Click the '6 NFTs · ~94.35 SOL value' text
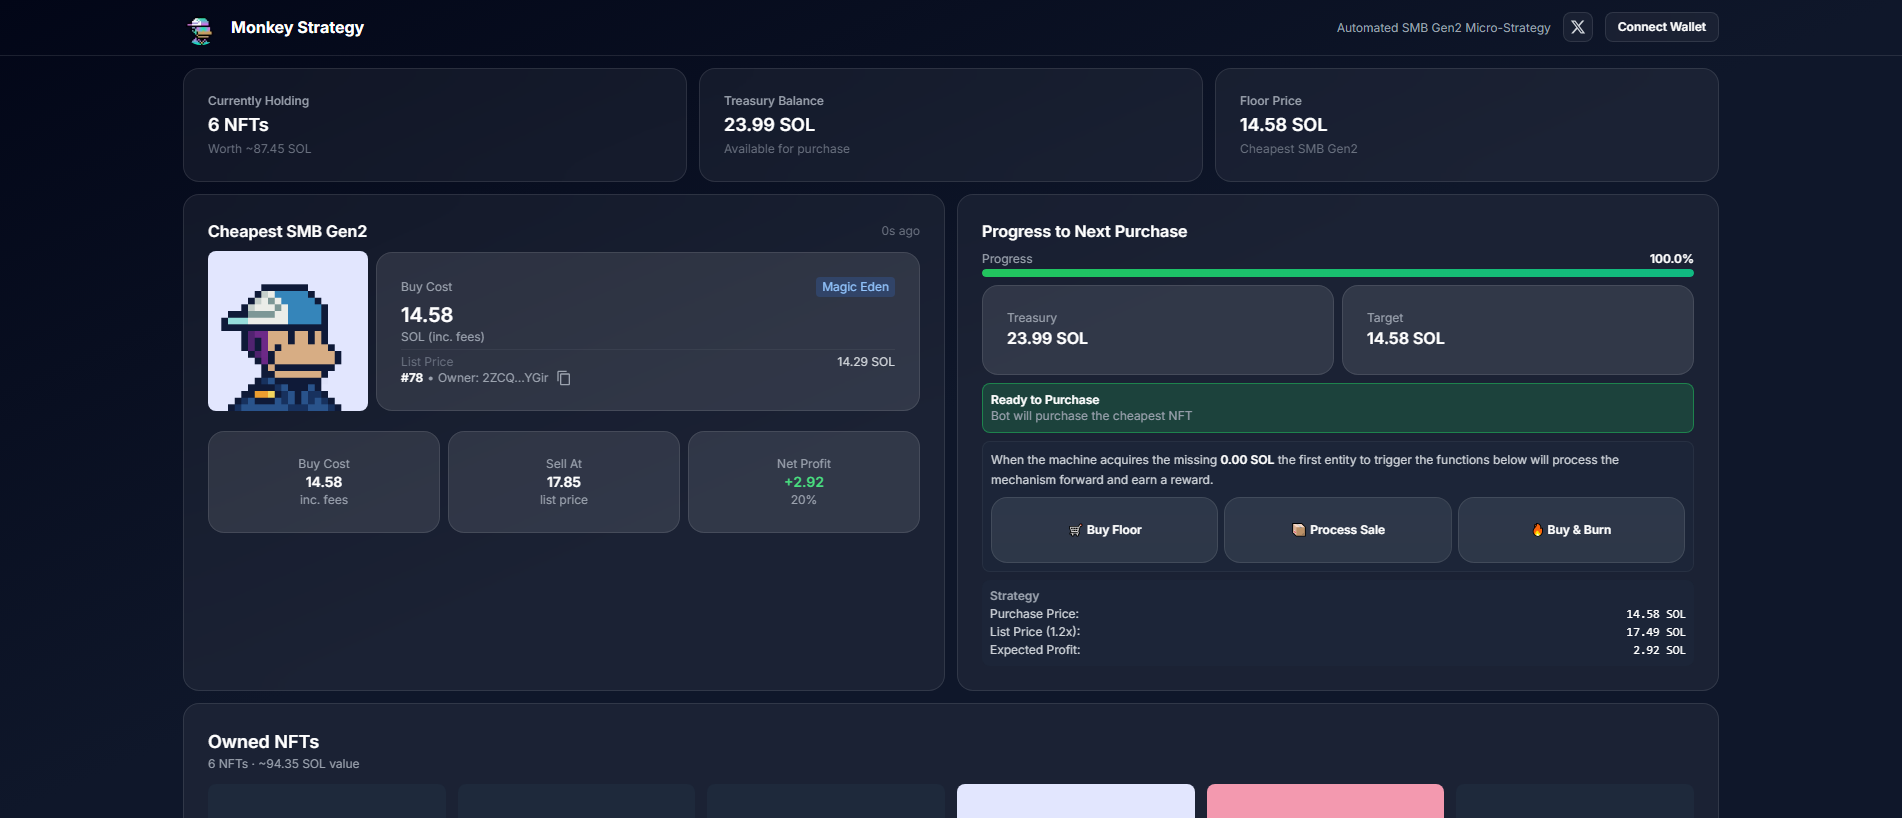This screenshot has height=818, width=1902. tap(283, 764)
